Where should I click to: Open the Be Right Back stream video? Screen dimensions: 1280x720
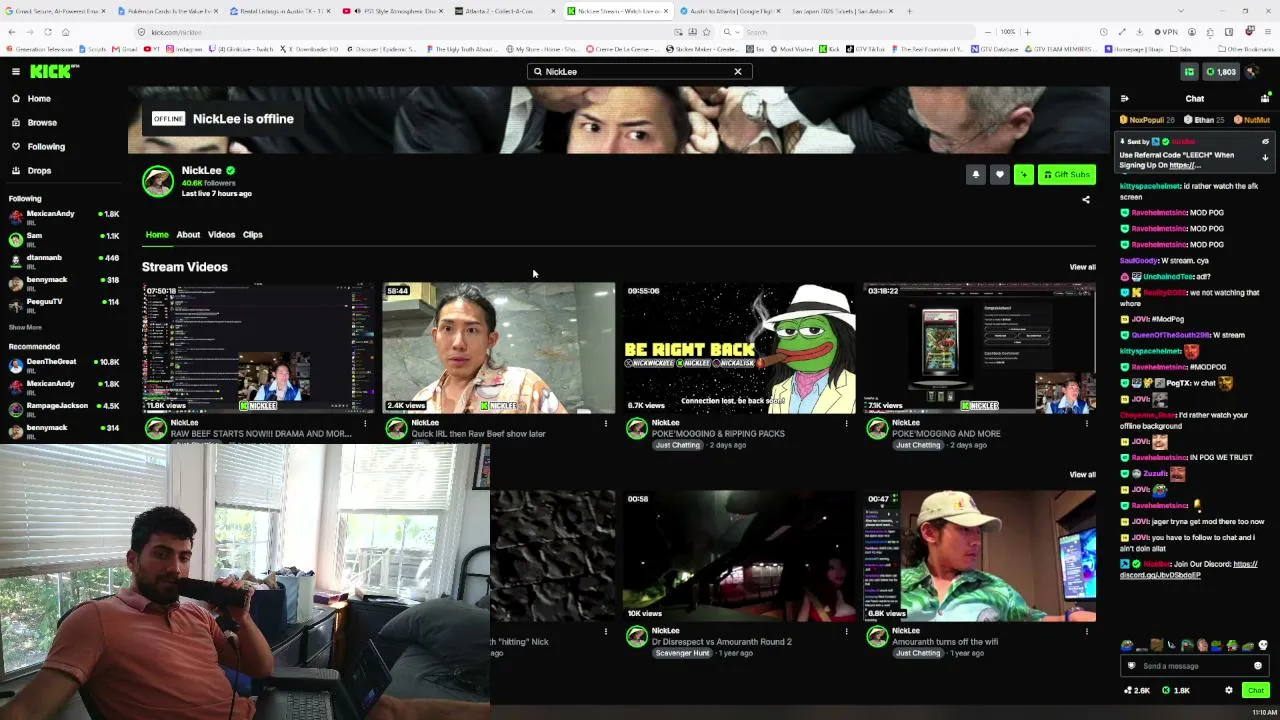point(739,348)
